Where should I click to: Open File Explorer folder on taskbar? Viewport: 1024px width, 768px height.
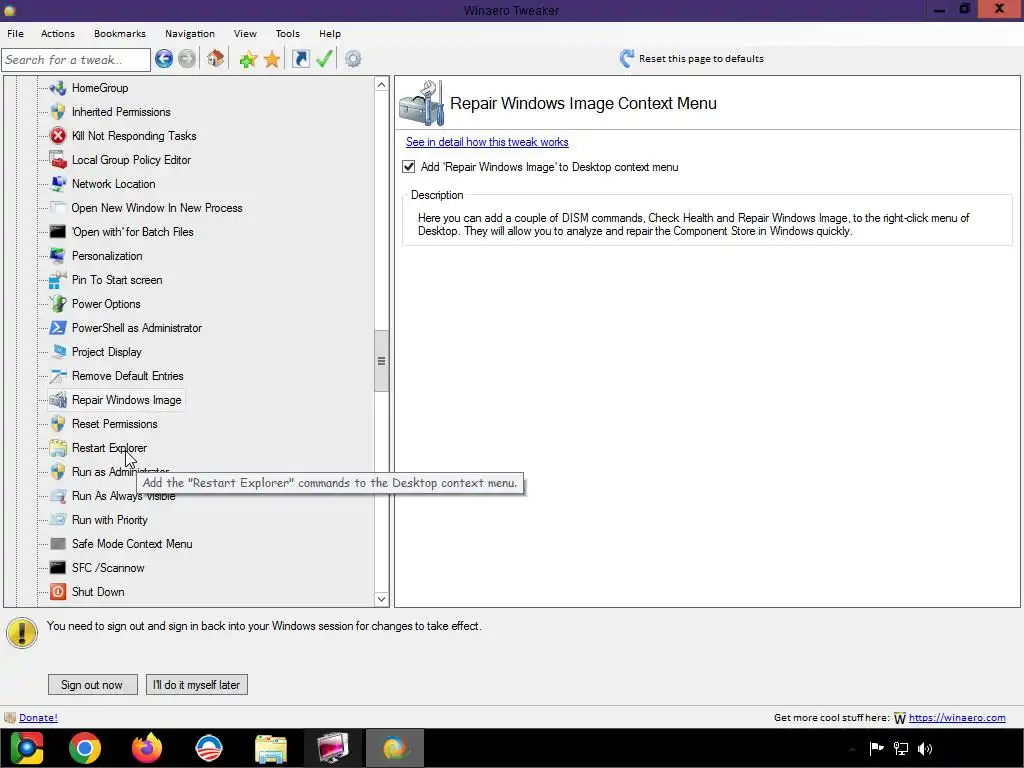270,748
